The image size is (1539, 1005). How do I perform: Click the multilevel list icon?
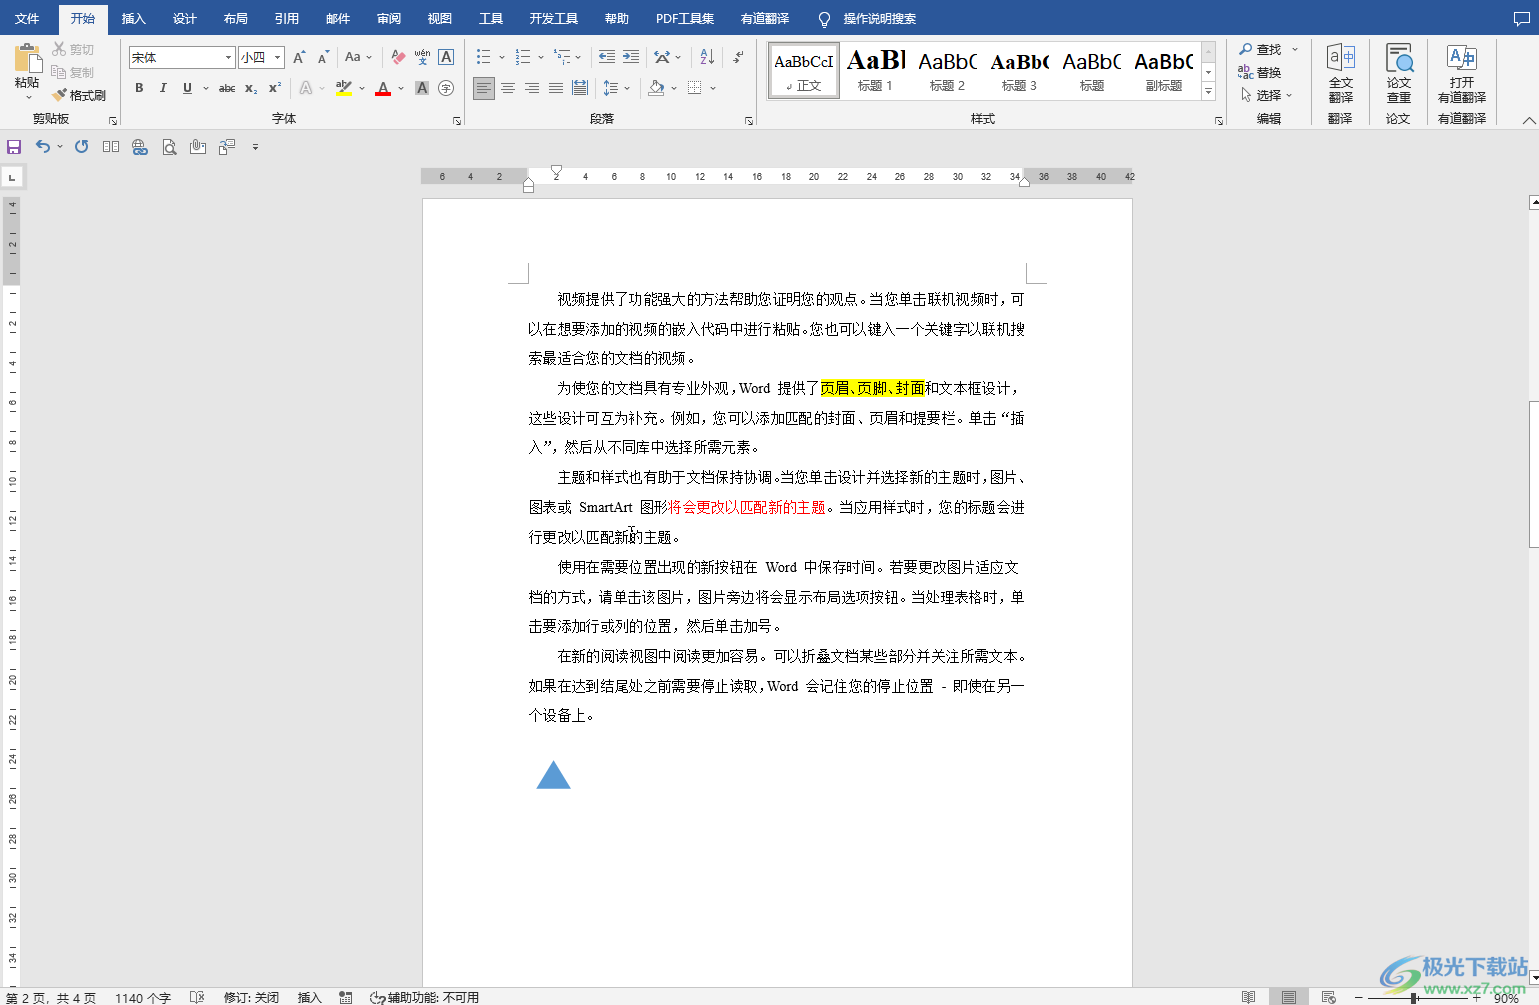pyautogui.click(x=563, y=57)
